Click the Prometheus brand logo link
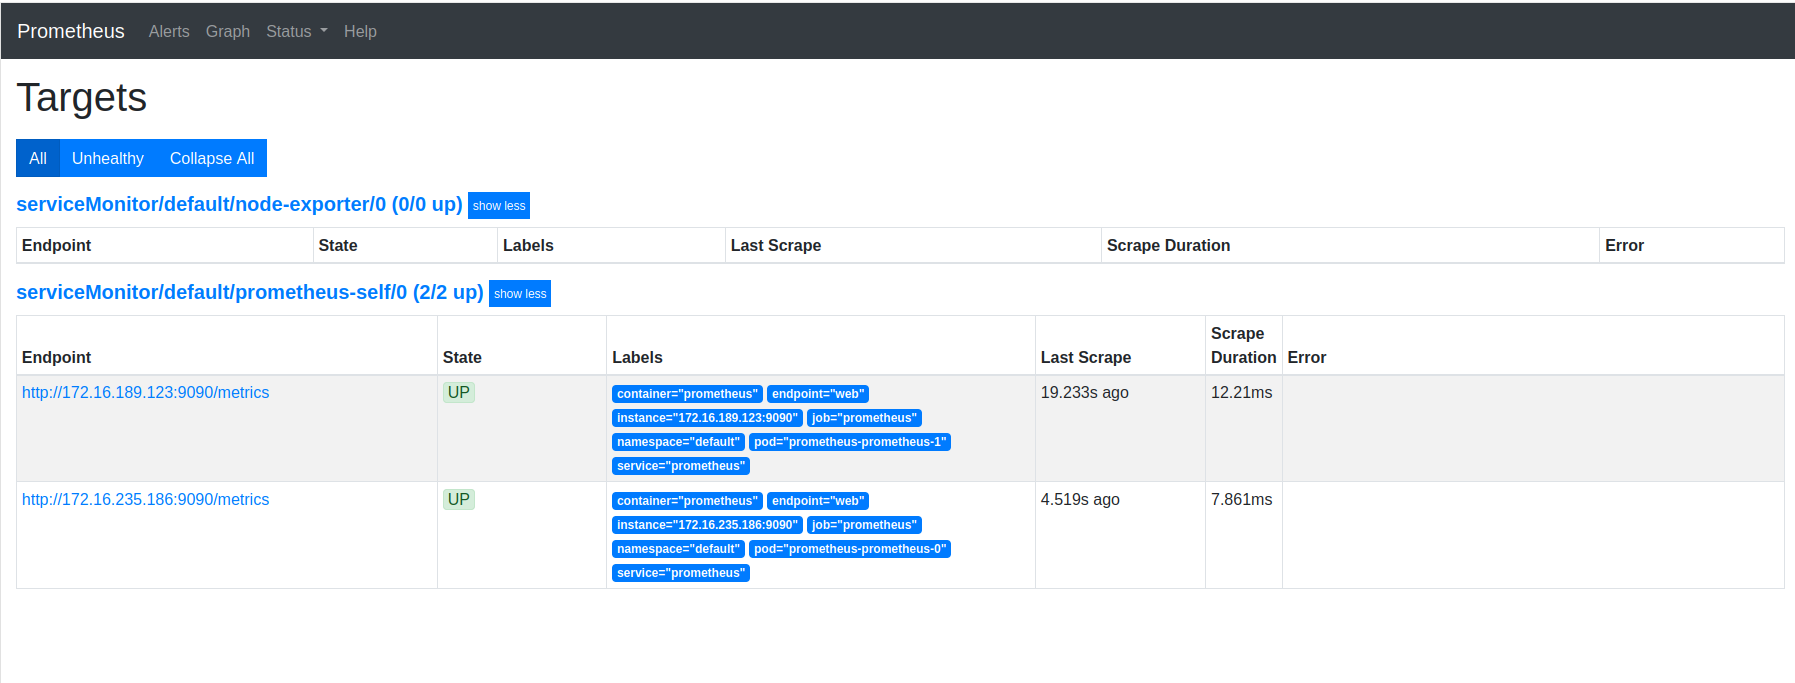The width and height of the screenshot is (1795, 683). [71, 31]
